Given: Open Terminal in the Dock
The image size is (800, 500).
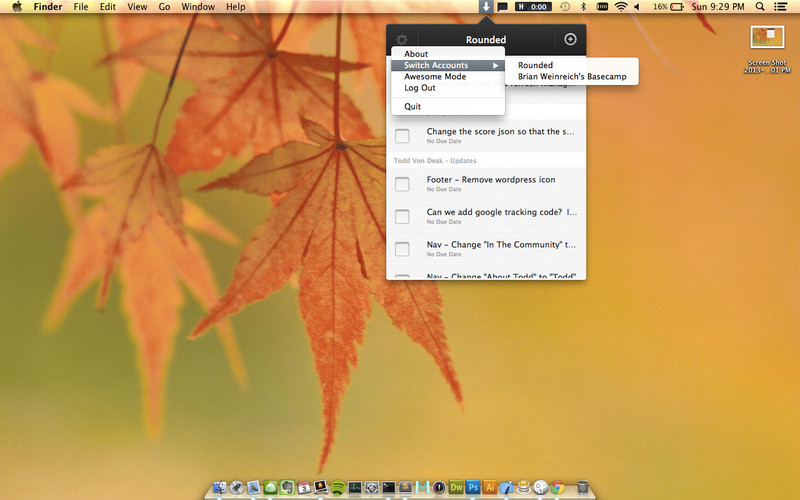Looking at the screenshot, I should (388, 488).
